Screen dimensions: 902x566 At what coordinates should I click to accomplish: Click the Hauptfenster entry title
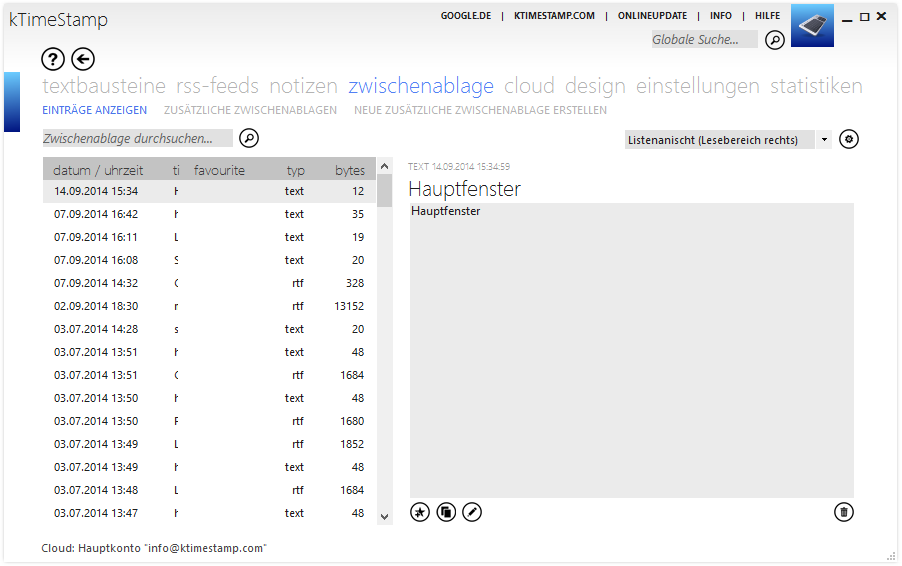(x=465, y=189)
